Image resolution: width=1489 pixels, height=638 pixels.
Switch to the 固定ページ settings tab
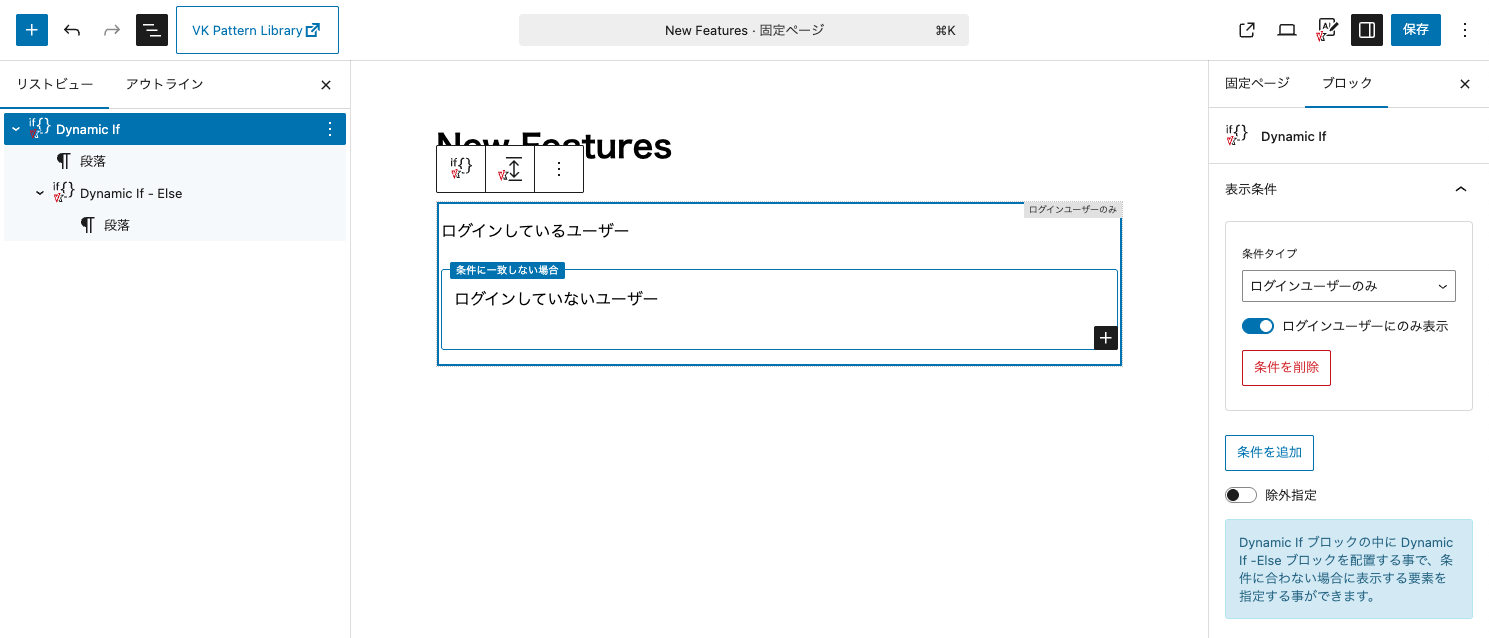[1257, 84]
